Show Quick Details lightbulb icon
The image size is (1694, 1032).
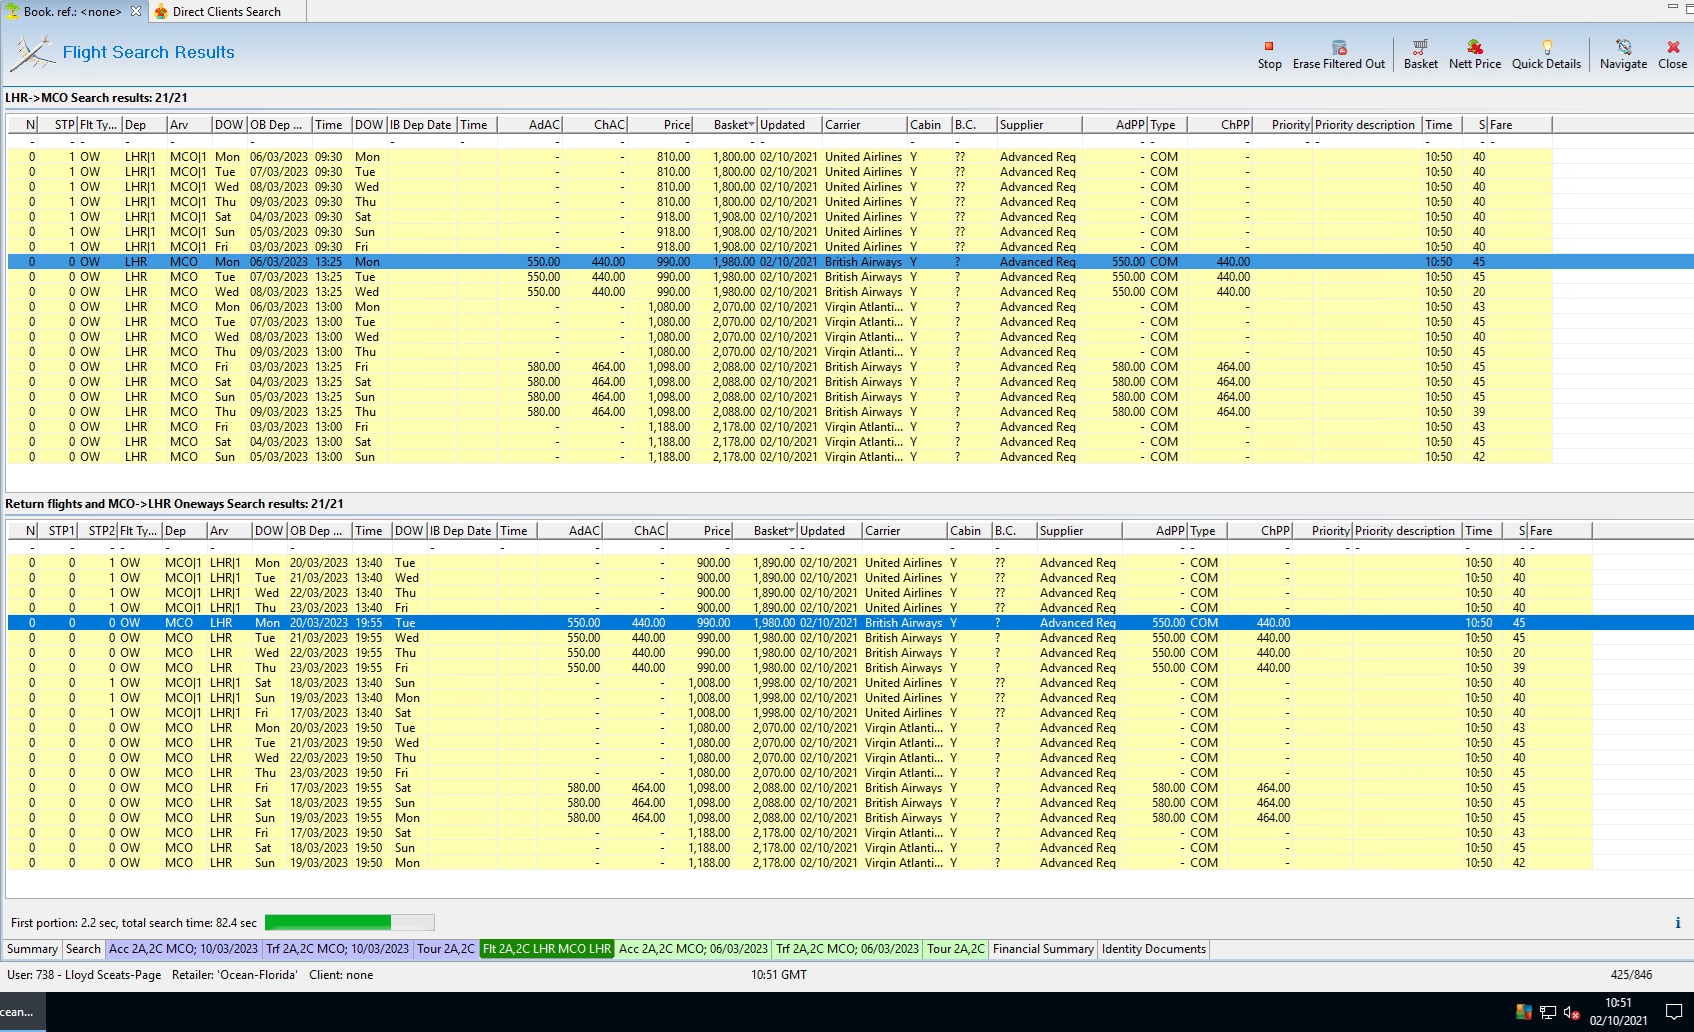click(1546, 47)
